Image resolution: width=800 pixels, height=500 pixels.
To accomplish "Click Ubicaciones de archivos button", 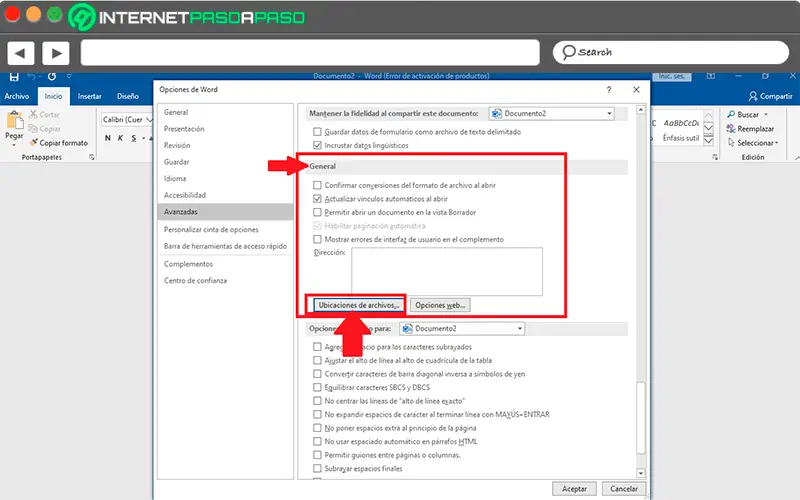I will coord(358,305).
